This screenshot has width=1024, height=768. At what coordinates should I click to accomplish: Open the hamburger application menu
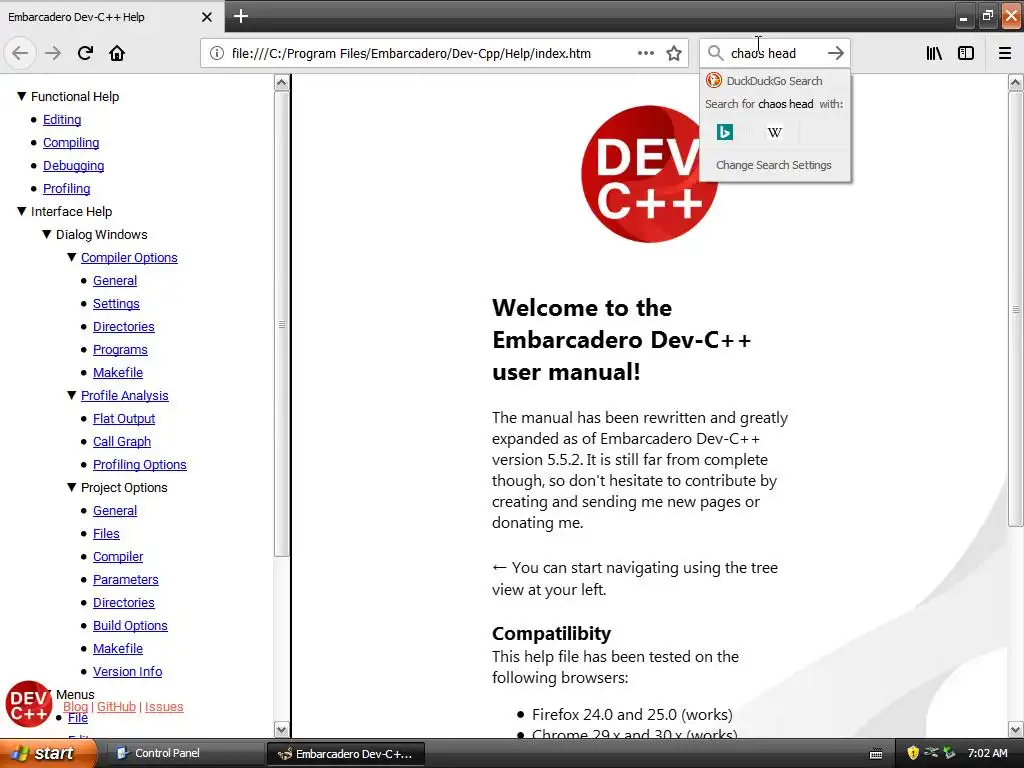point(1005,53)
